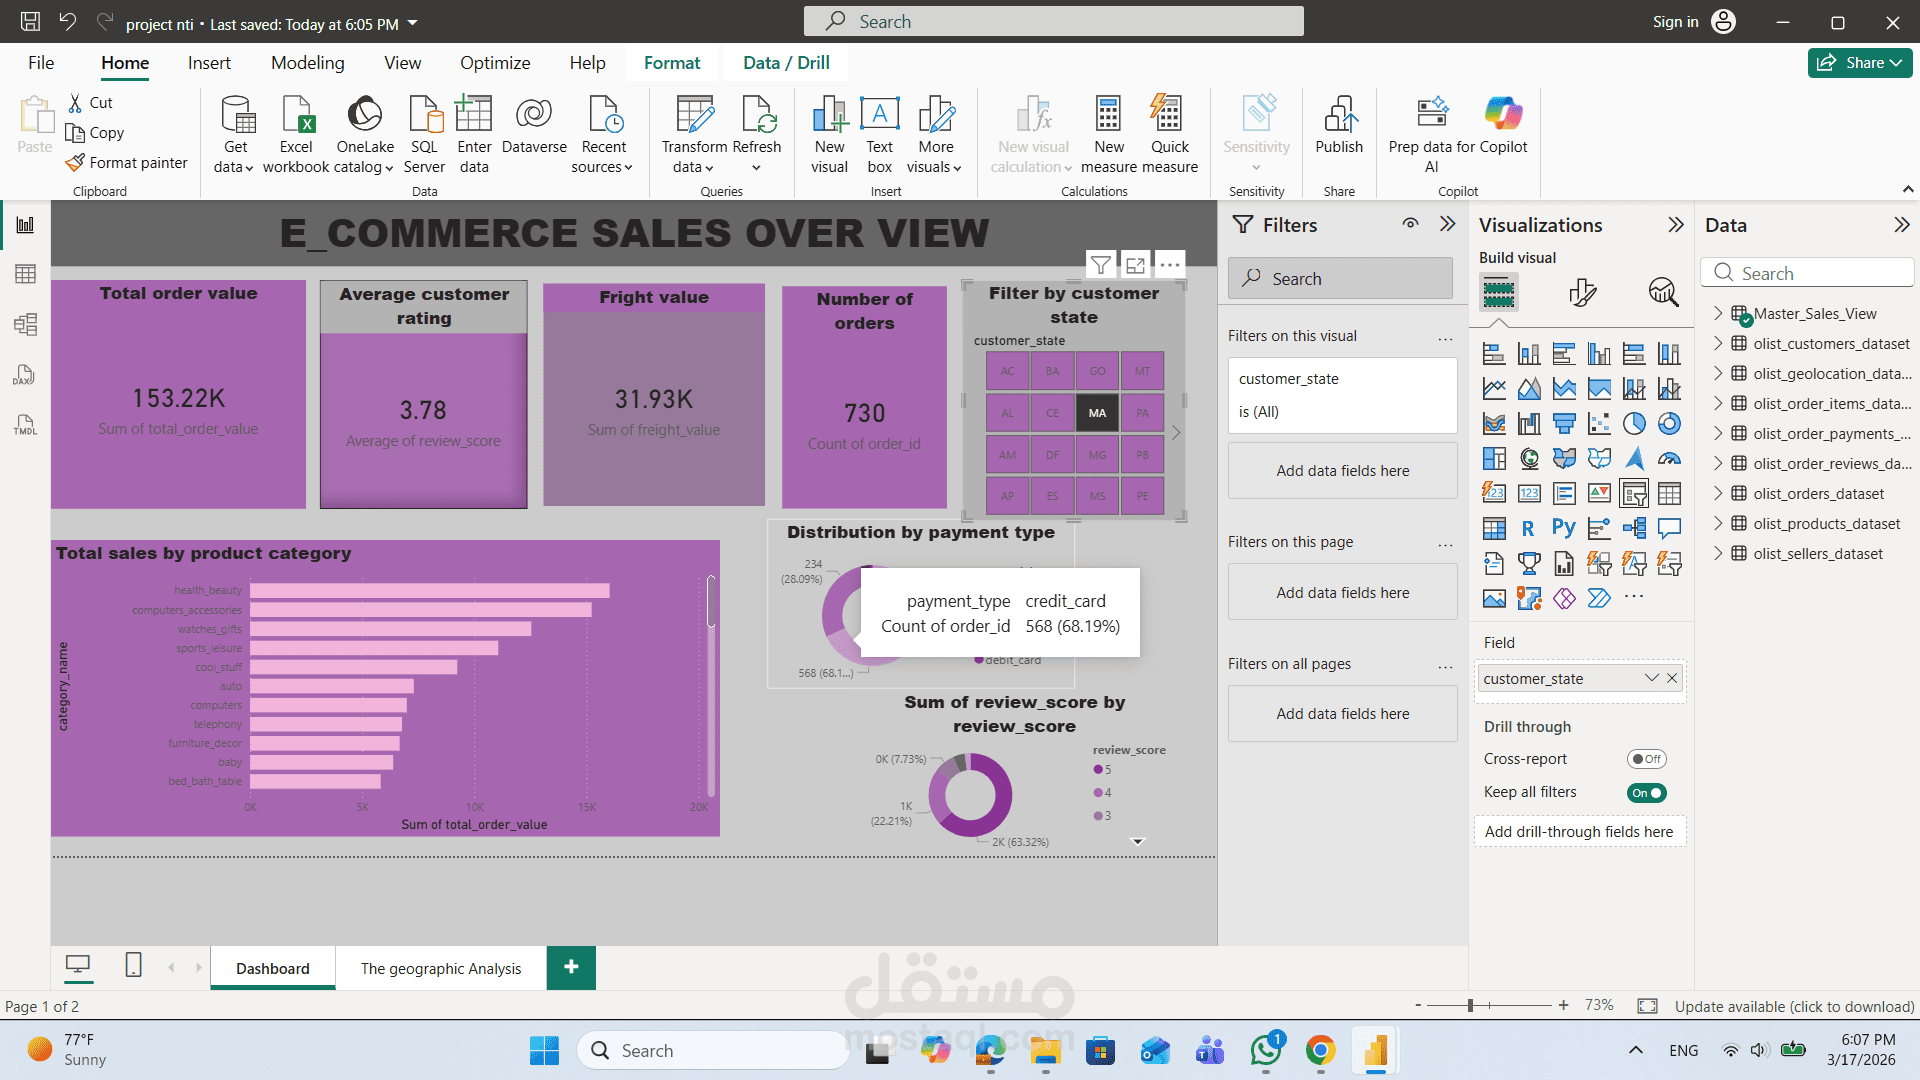1920x1080 pixels.
Task: Select the Transform data tool
Action: coord(694,133)
